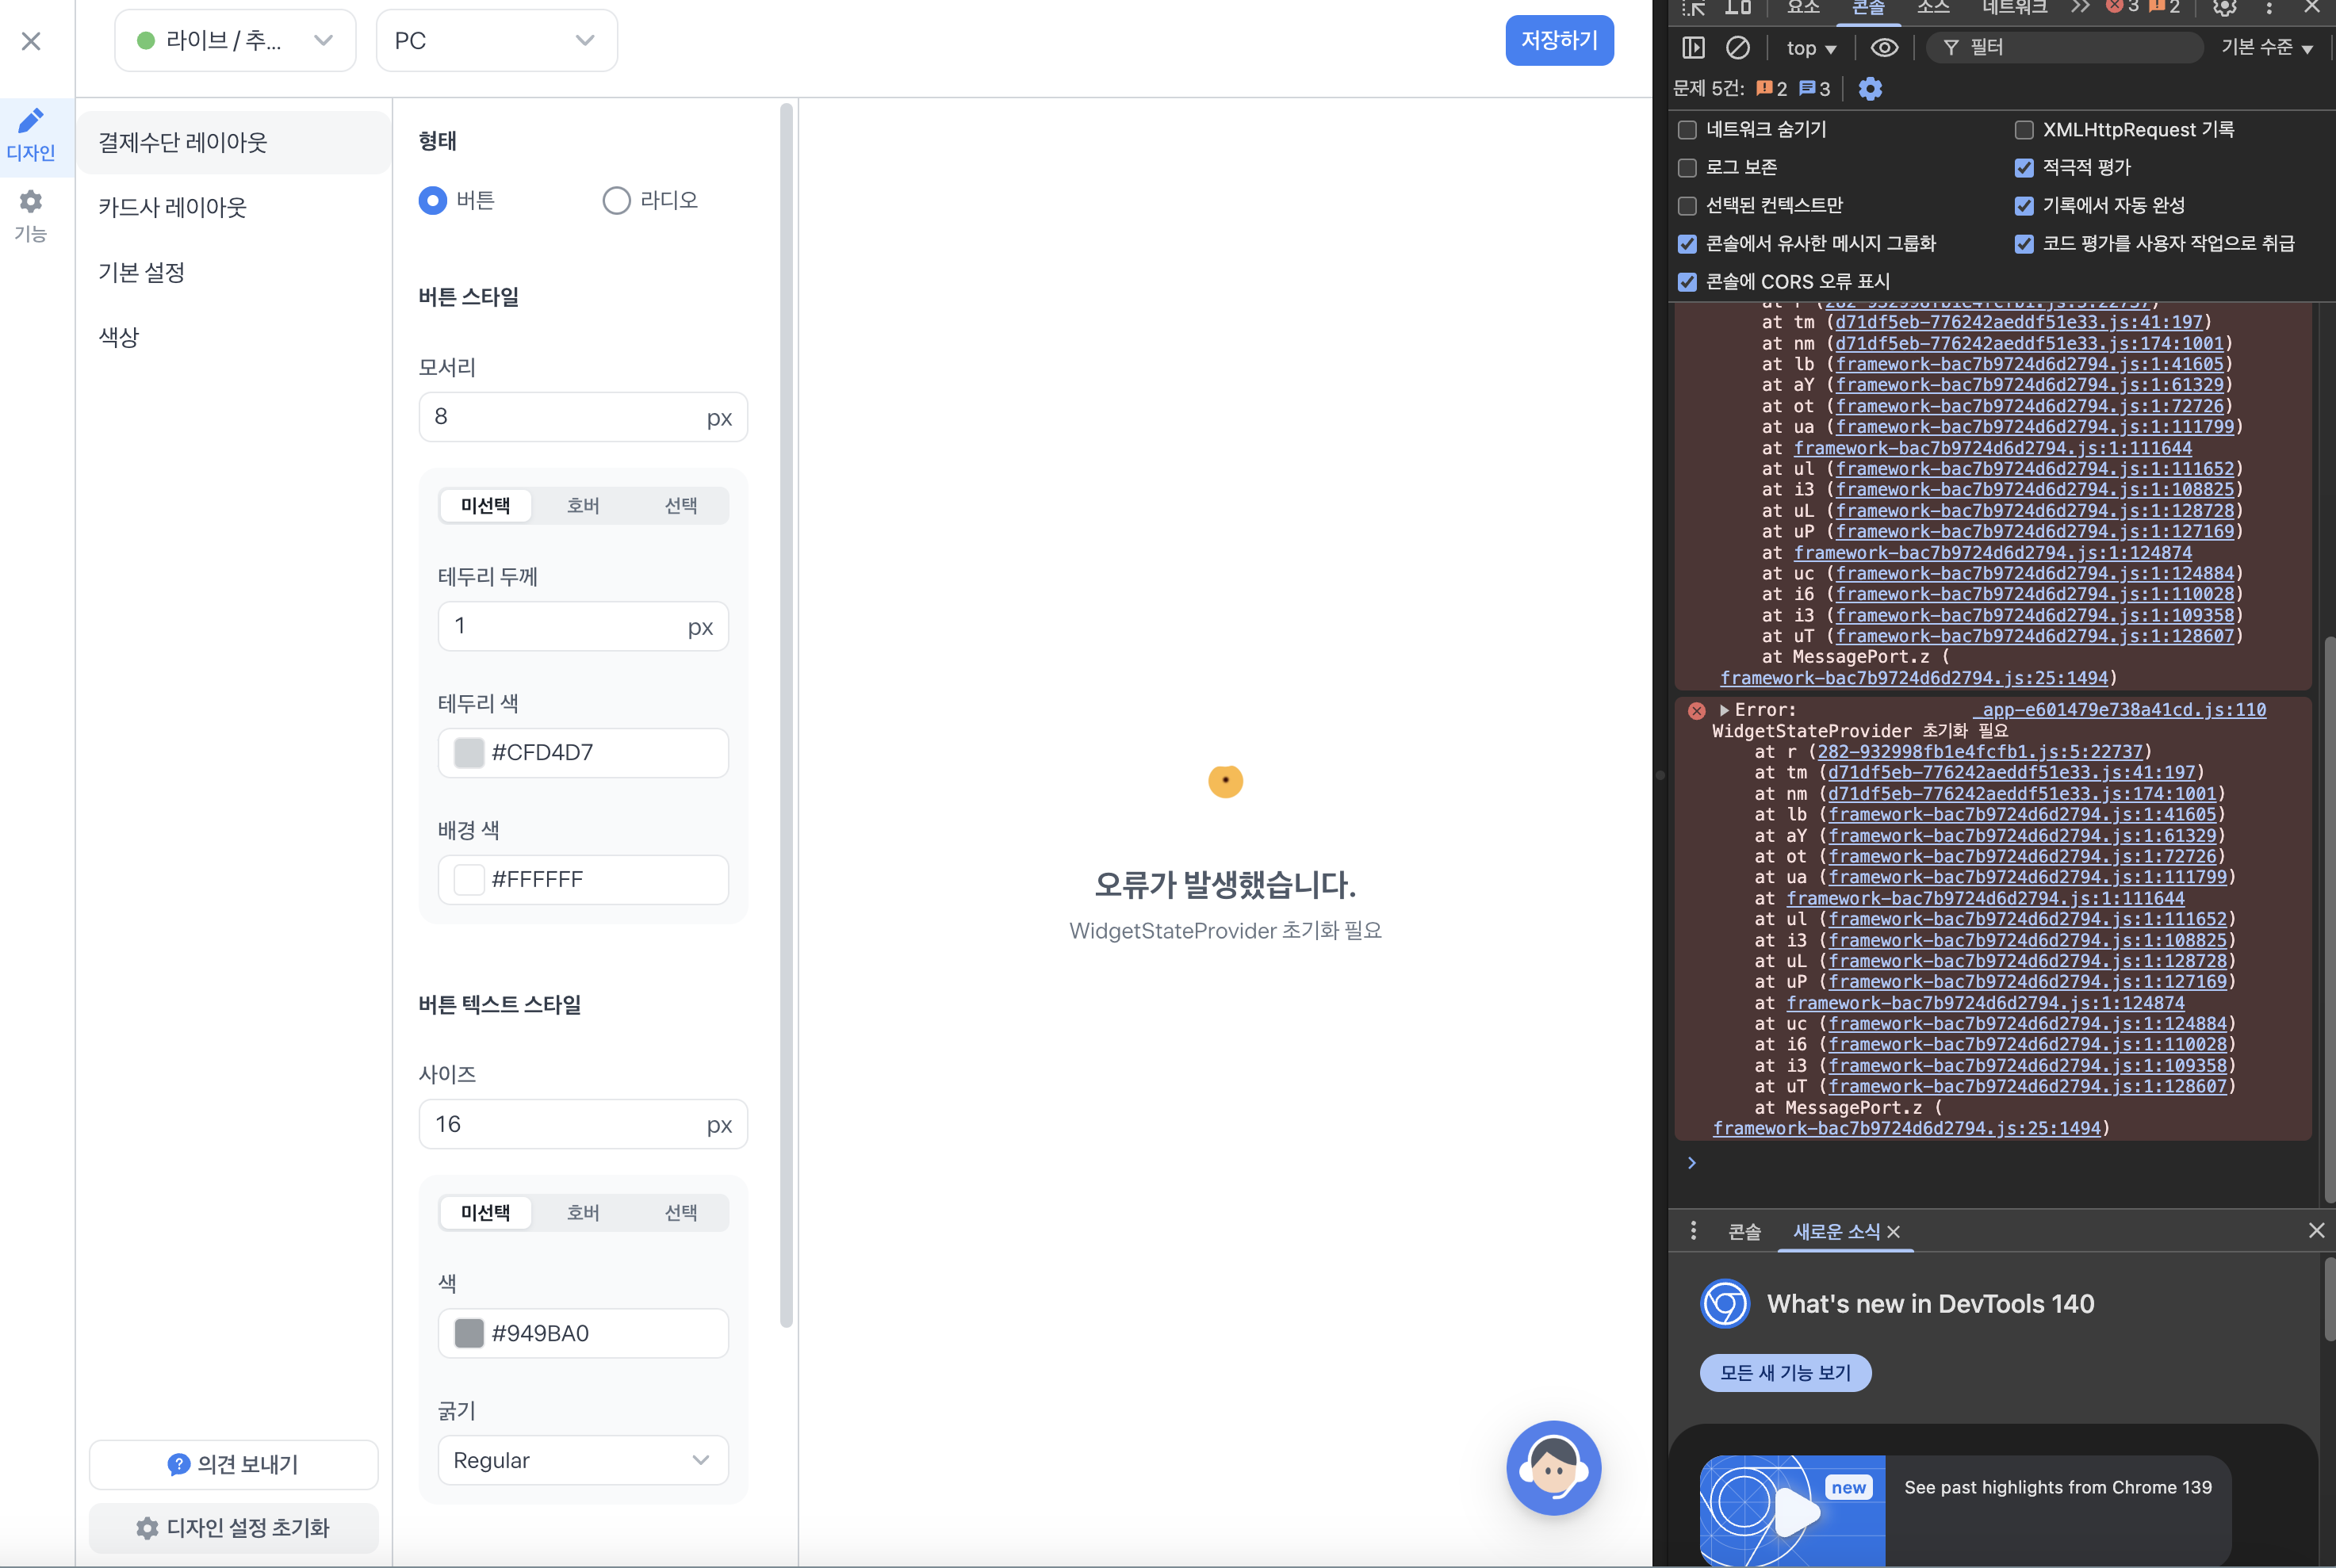Uncheck 적극적 평가 checkbox
The height and width of the screenshot is (1568, 2336).
(2024, 168)
